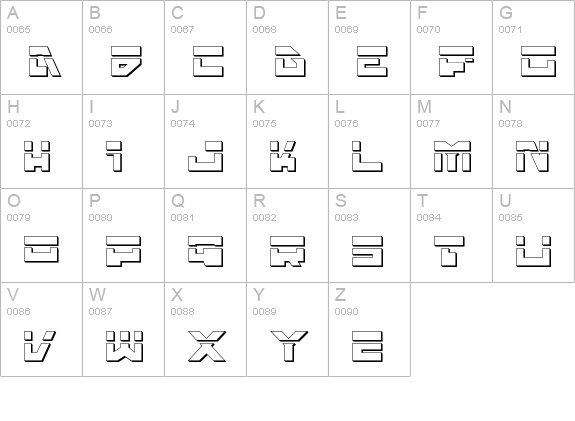Click the glyph preview of letter B
The height and width of the screenshot is (421, 575).
coord(126,62)
